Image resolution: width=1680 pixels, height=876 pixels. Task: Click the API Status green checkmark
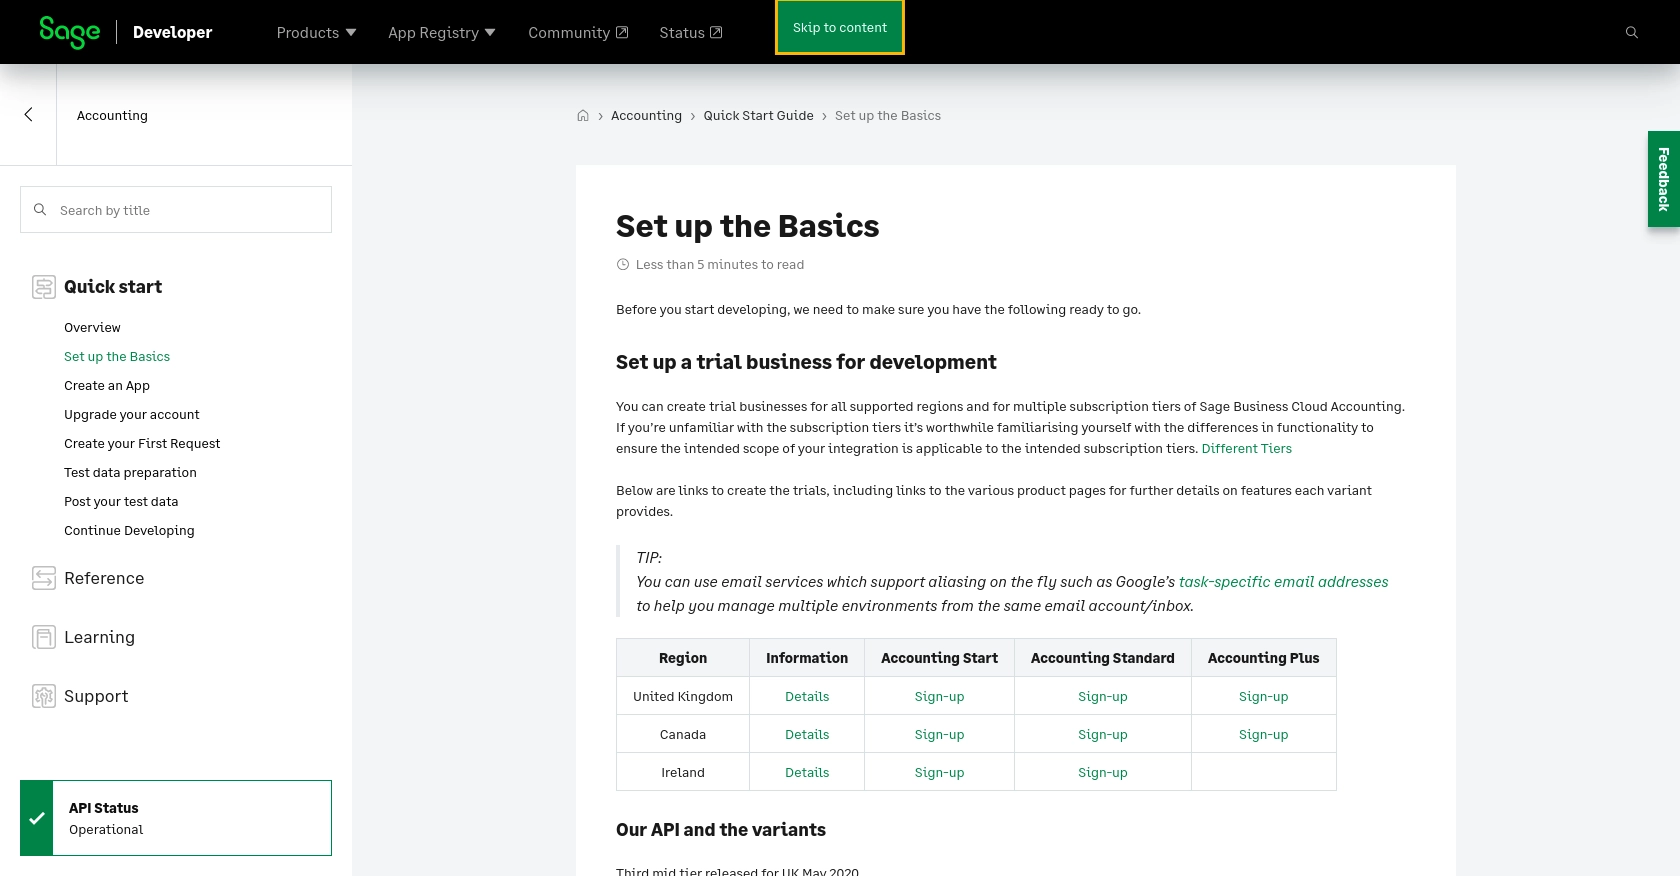(x=37, y=818)
